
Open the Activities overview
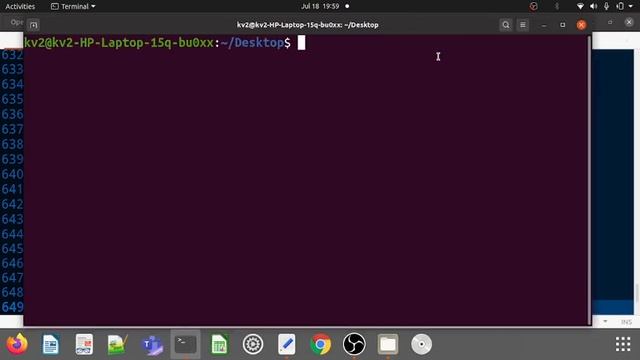[20, 6]
